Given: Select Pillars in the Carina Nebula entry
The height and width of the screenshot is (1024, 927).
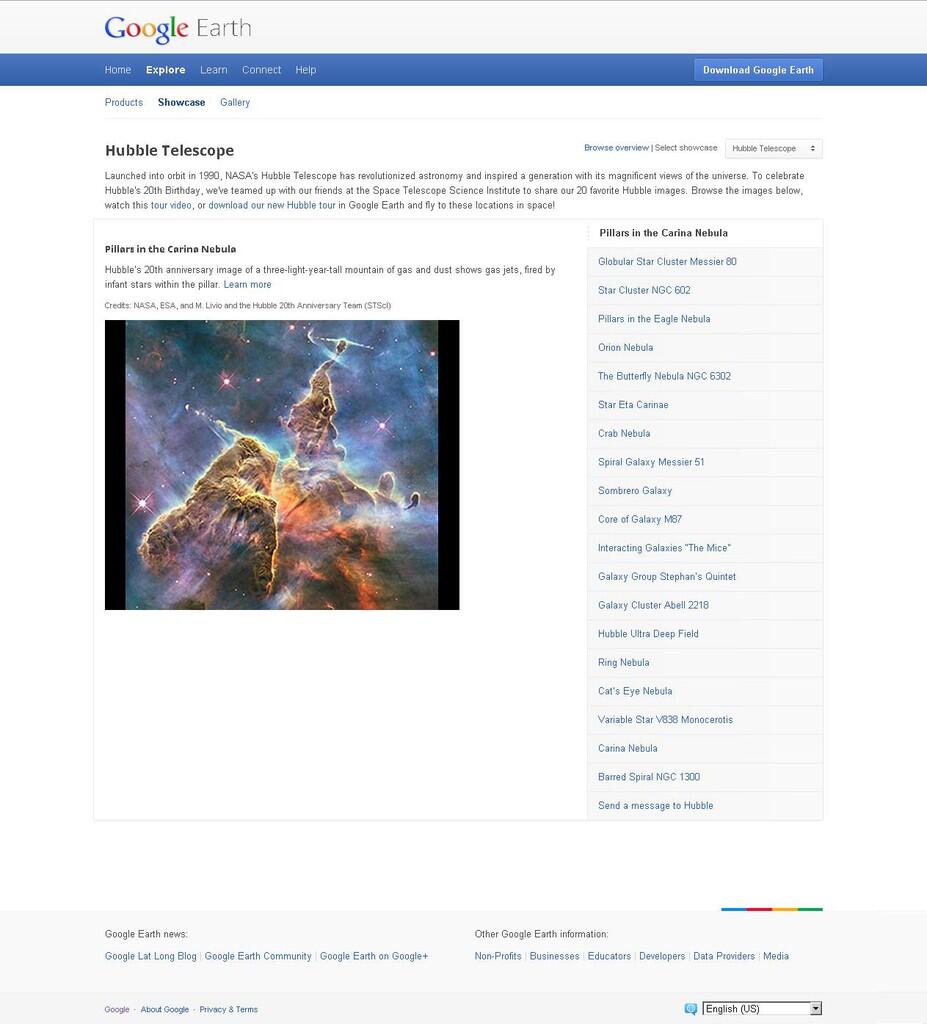Looking at the screenshot, I should click(705, 233).
